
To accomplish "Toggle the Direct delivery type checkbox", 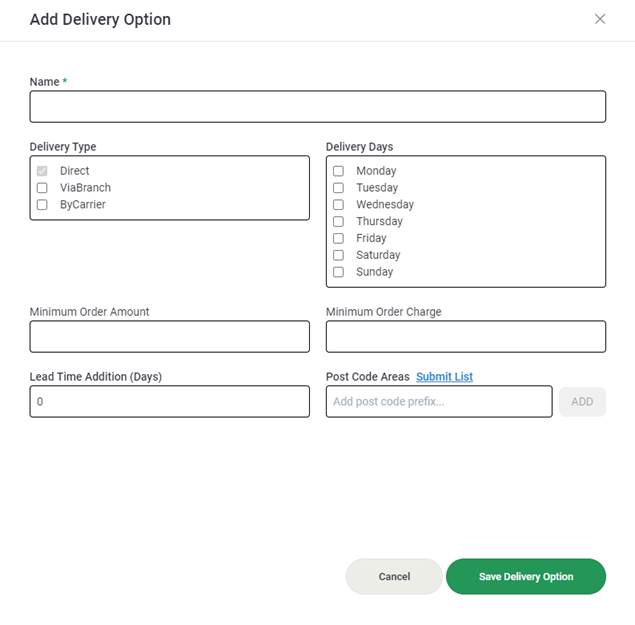I will coord(42,171).
